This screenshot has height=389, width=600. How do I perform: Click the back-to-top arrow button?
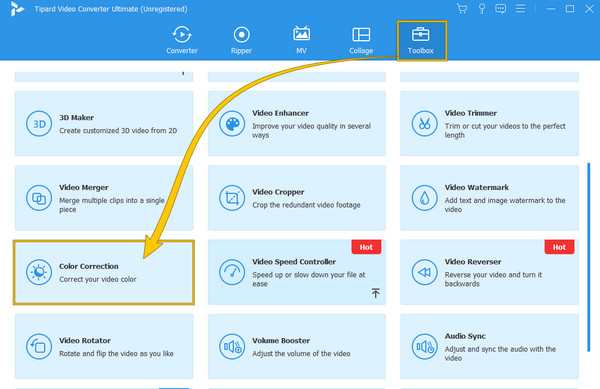point(375,293)
